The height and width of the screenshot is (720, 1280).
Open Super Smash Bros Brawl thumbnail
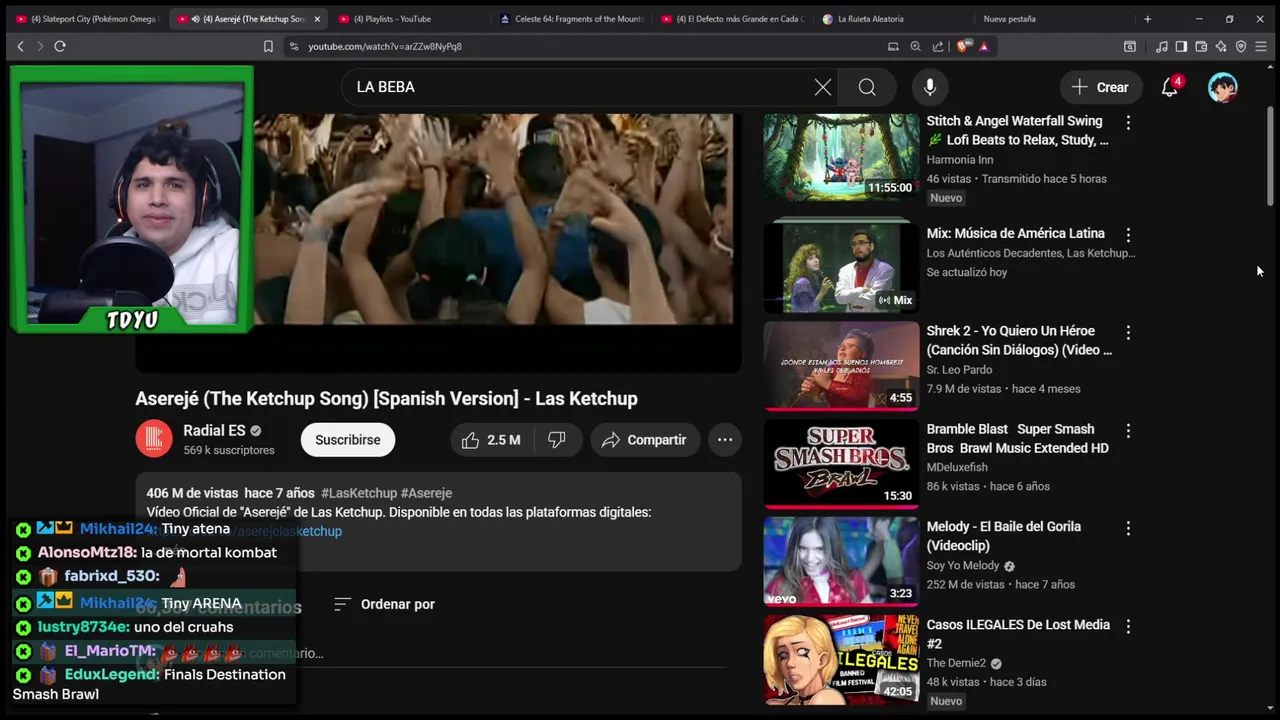[841, 463]
